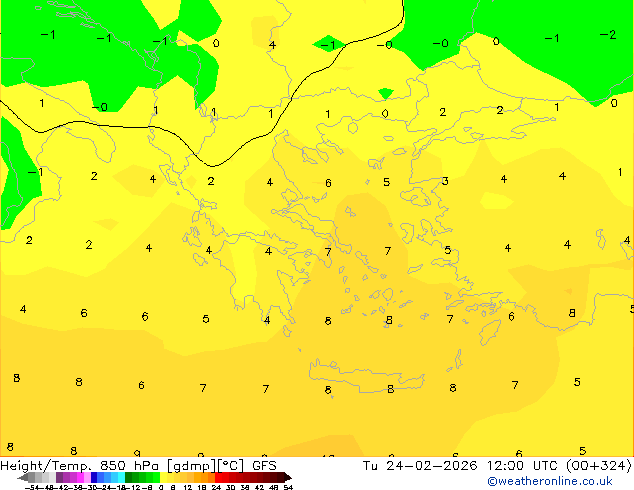Screen dimensions: 634x490
Task: Click the dark maroon right arrow of the scale
Action: [x=287, y=478]
